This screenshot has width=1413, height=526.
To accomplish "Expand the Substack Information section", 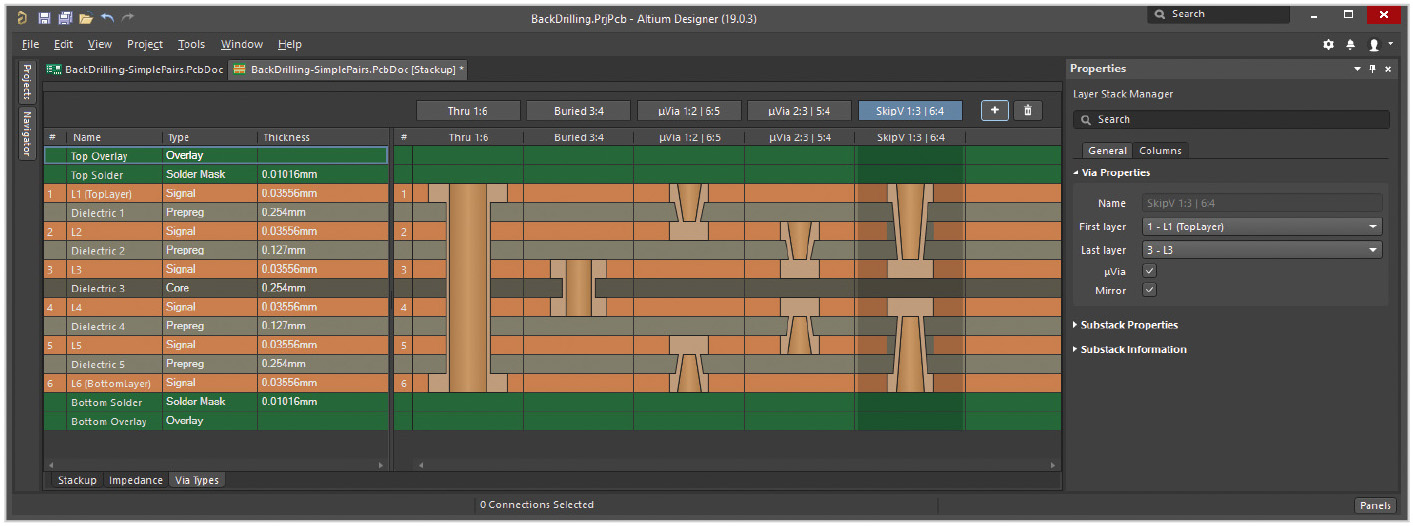I will 1076,349.
